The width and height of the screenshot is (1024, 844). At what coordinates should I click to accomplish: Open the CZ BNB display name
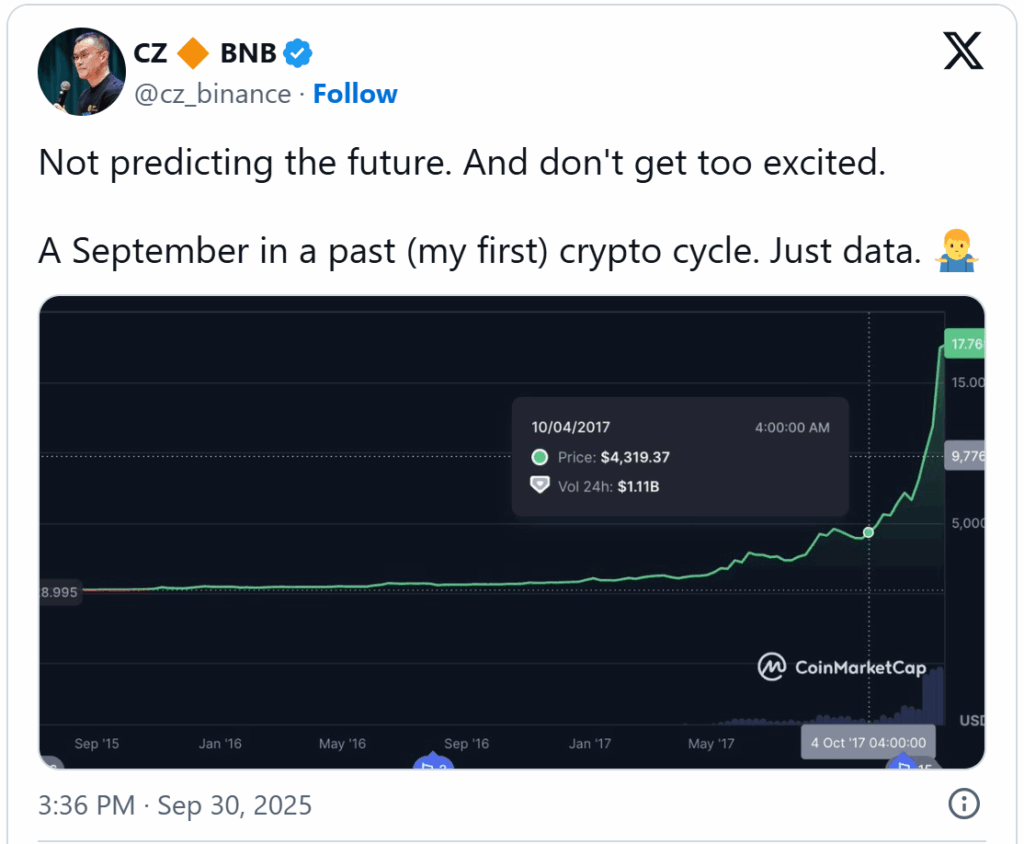tap(205, 54)
